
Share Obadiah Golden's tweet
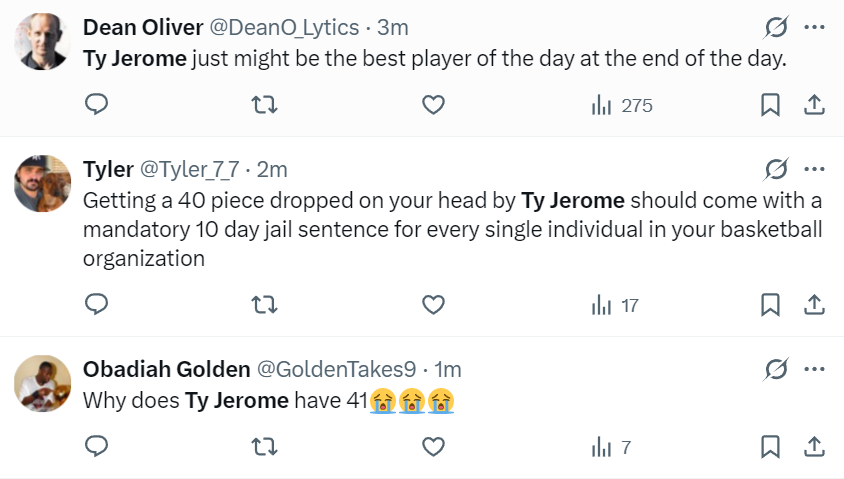click(814, 447)
